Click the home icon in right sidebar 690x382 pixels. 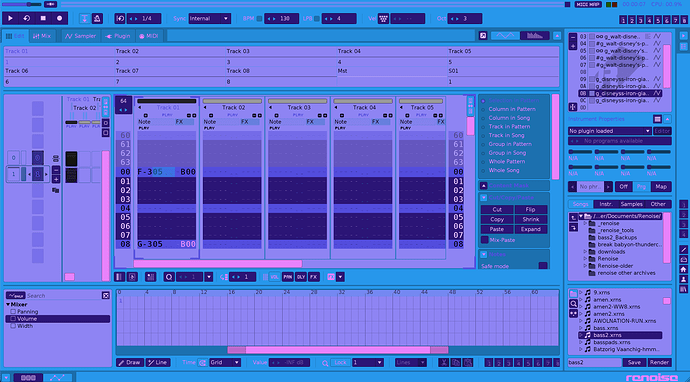click(x=683, y=269)
